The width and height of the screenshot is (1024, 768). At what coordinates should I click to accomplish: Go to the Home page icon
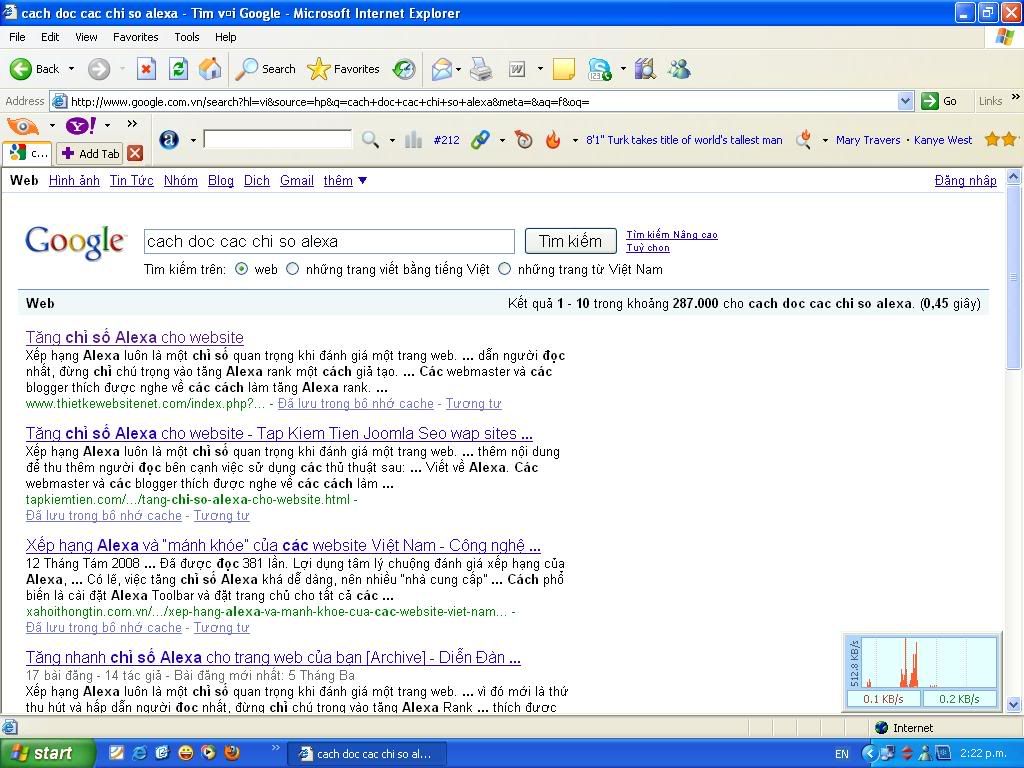click(x=210, y=69)
